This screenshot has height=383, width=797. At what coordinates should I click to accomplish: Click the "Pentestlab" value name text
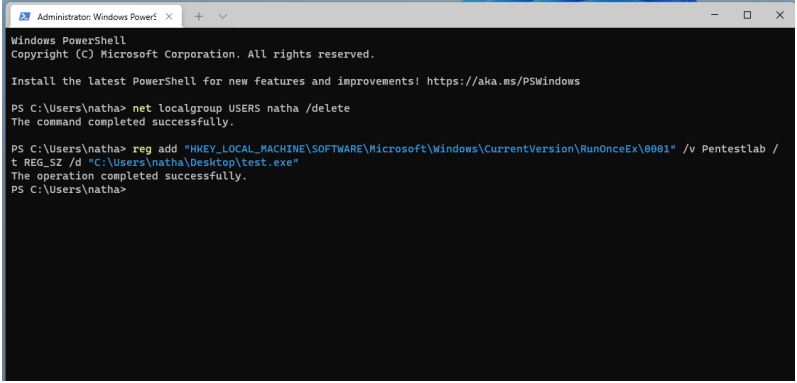coord(733,149)
